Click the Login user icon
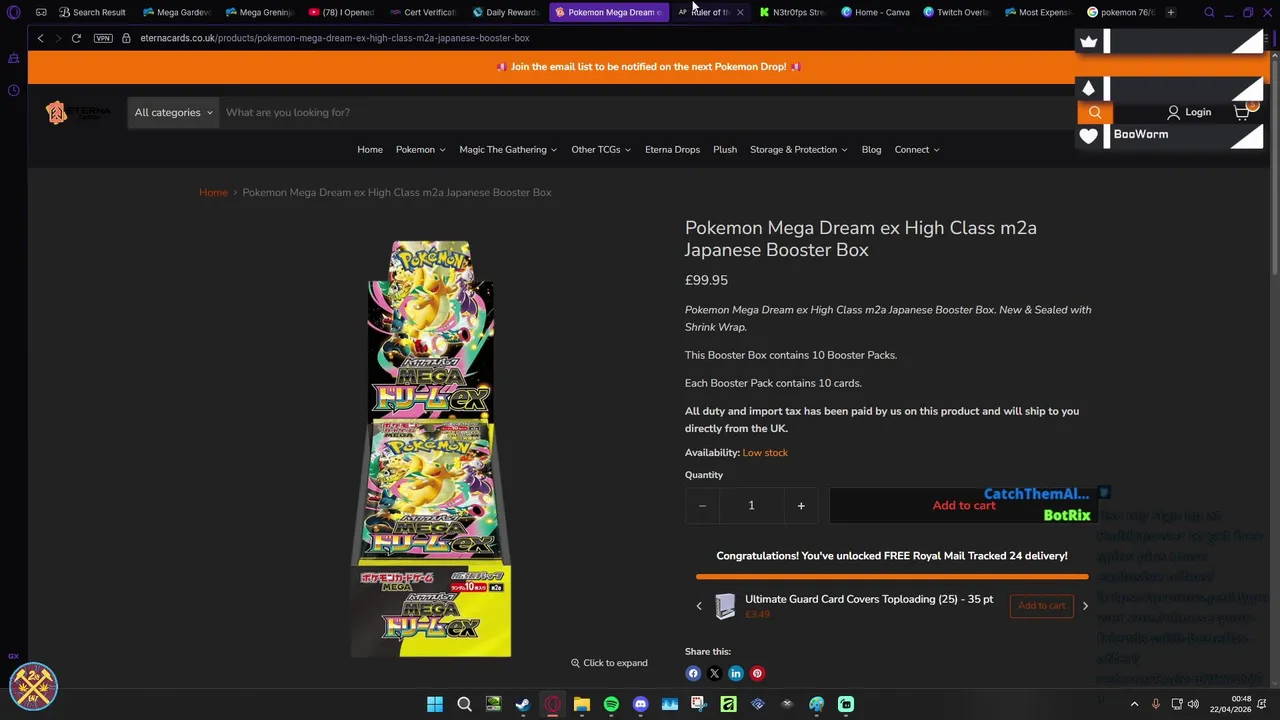 tap(1173, 112)
